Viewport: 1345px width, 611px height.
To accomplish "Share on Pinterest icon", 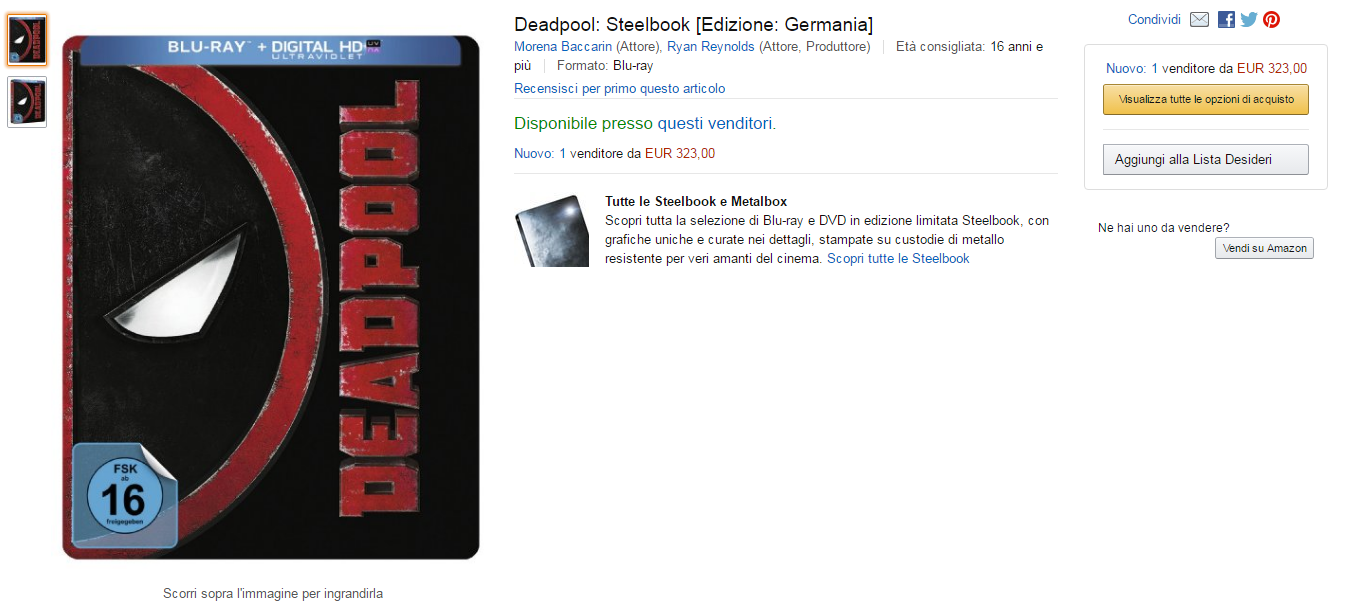I will click(1272, 20).
